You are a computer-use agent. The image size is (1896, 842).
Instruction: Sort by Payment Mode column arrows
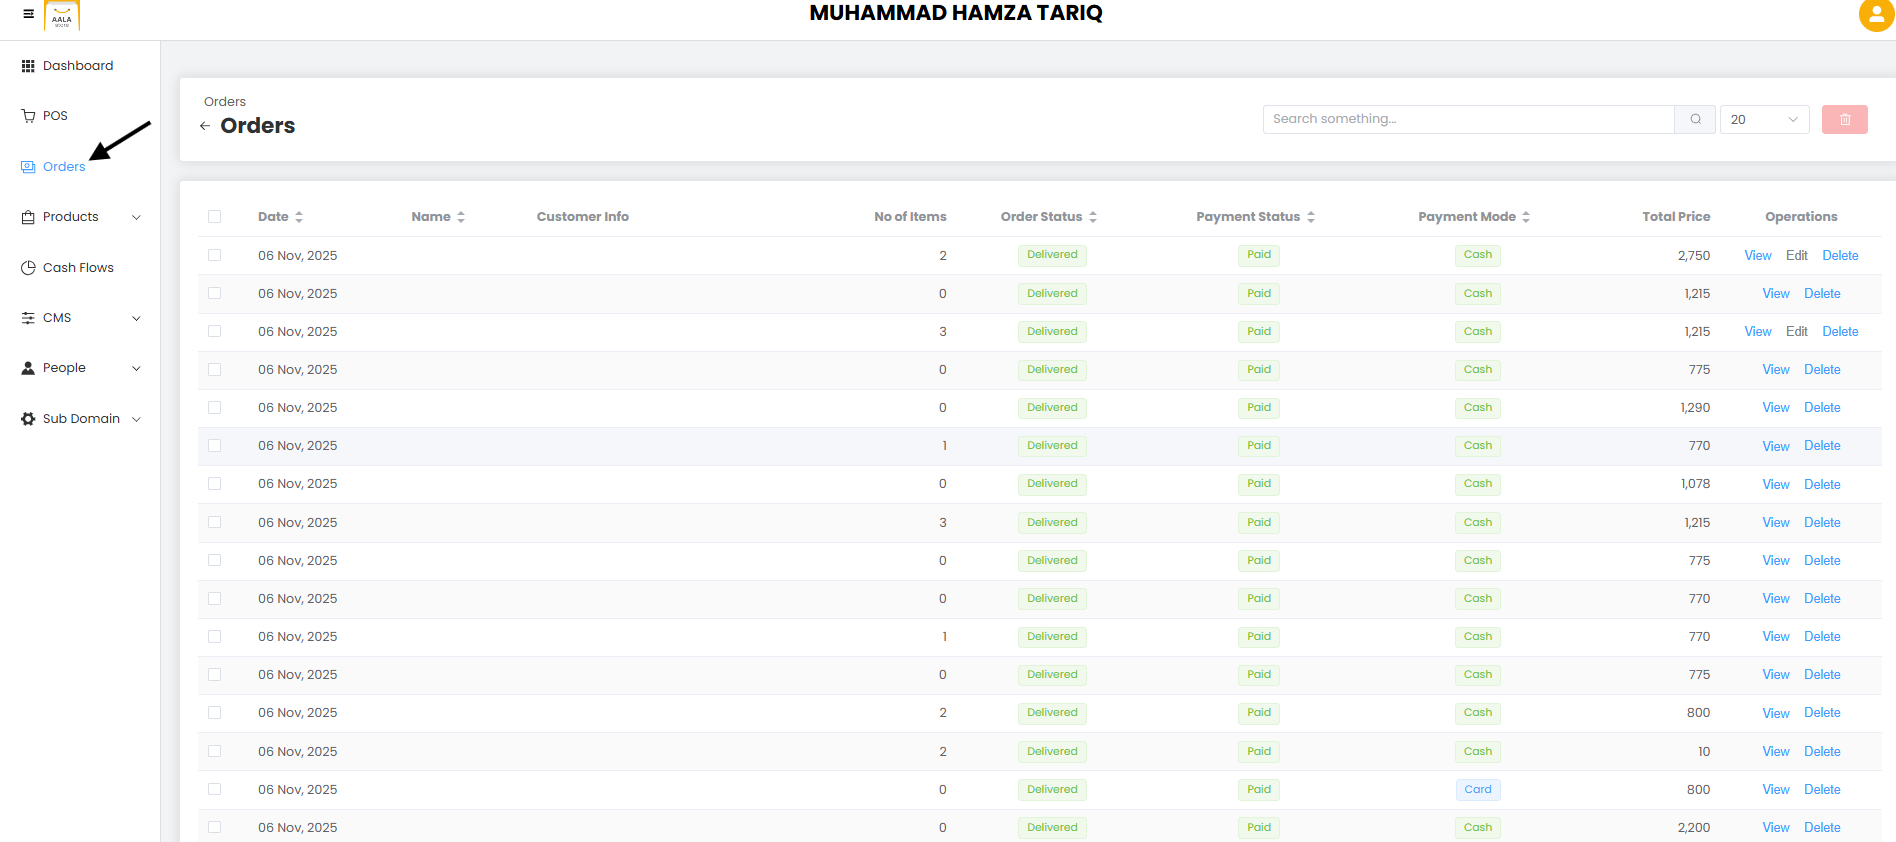click(x=1526, y=217)
